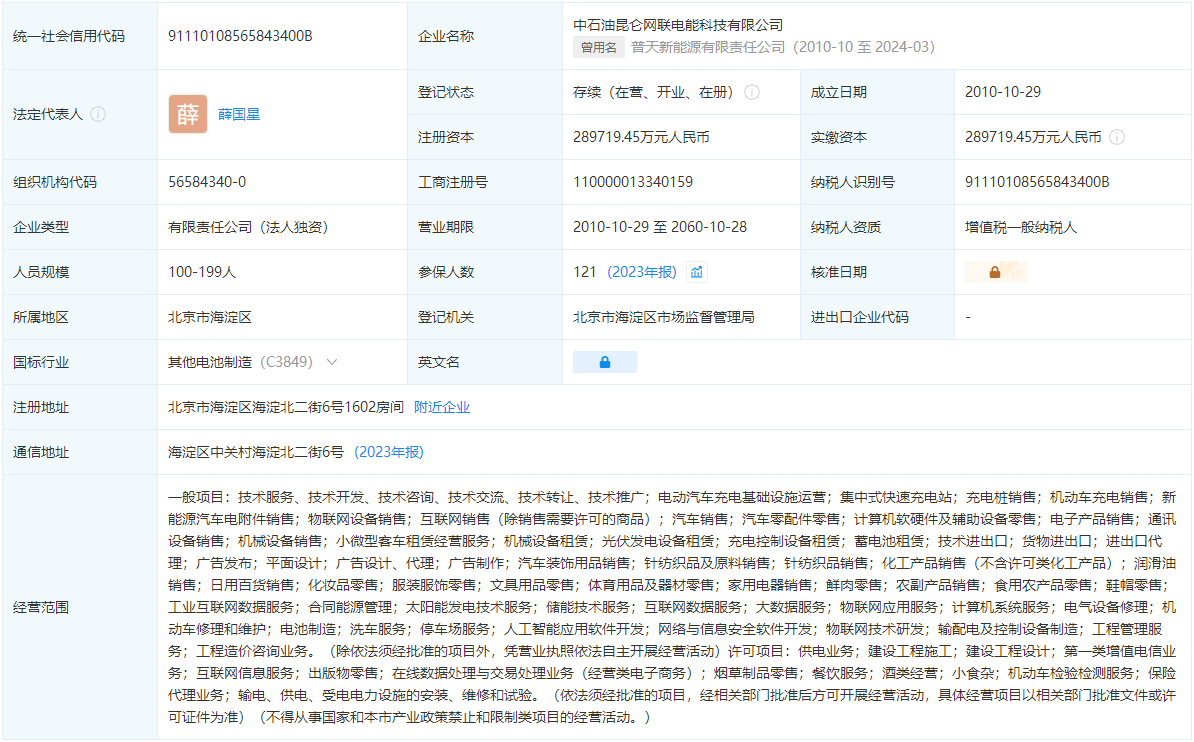The width and height of the screenshot is (1194, 742).
Task: Click the 薛 avatar of the legal representative
Action: pyautogui.click(x=188, y=114)
